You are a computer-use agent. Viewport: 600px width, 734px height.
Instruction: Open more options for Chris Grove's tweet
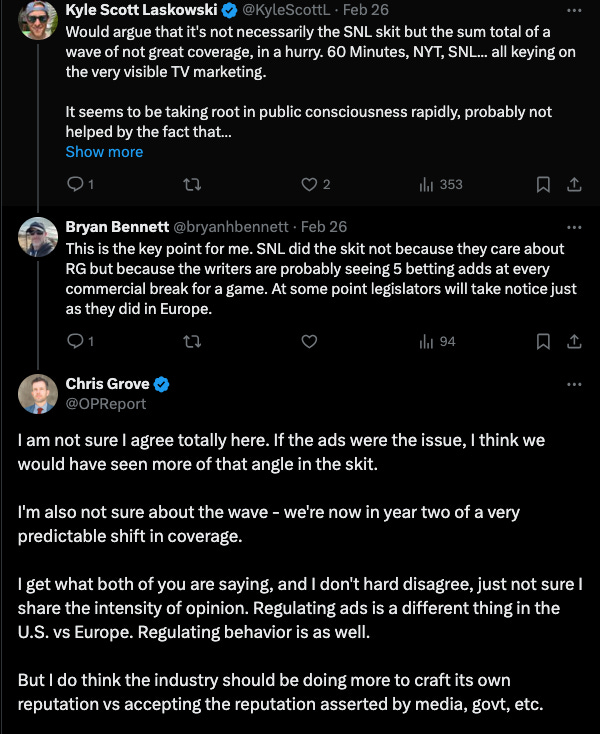pyautogui.click(x=574, y=385)
